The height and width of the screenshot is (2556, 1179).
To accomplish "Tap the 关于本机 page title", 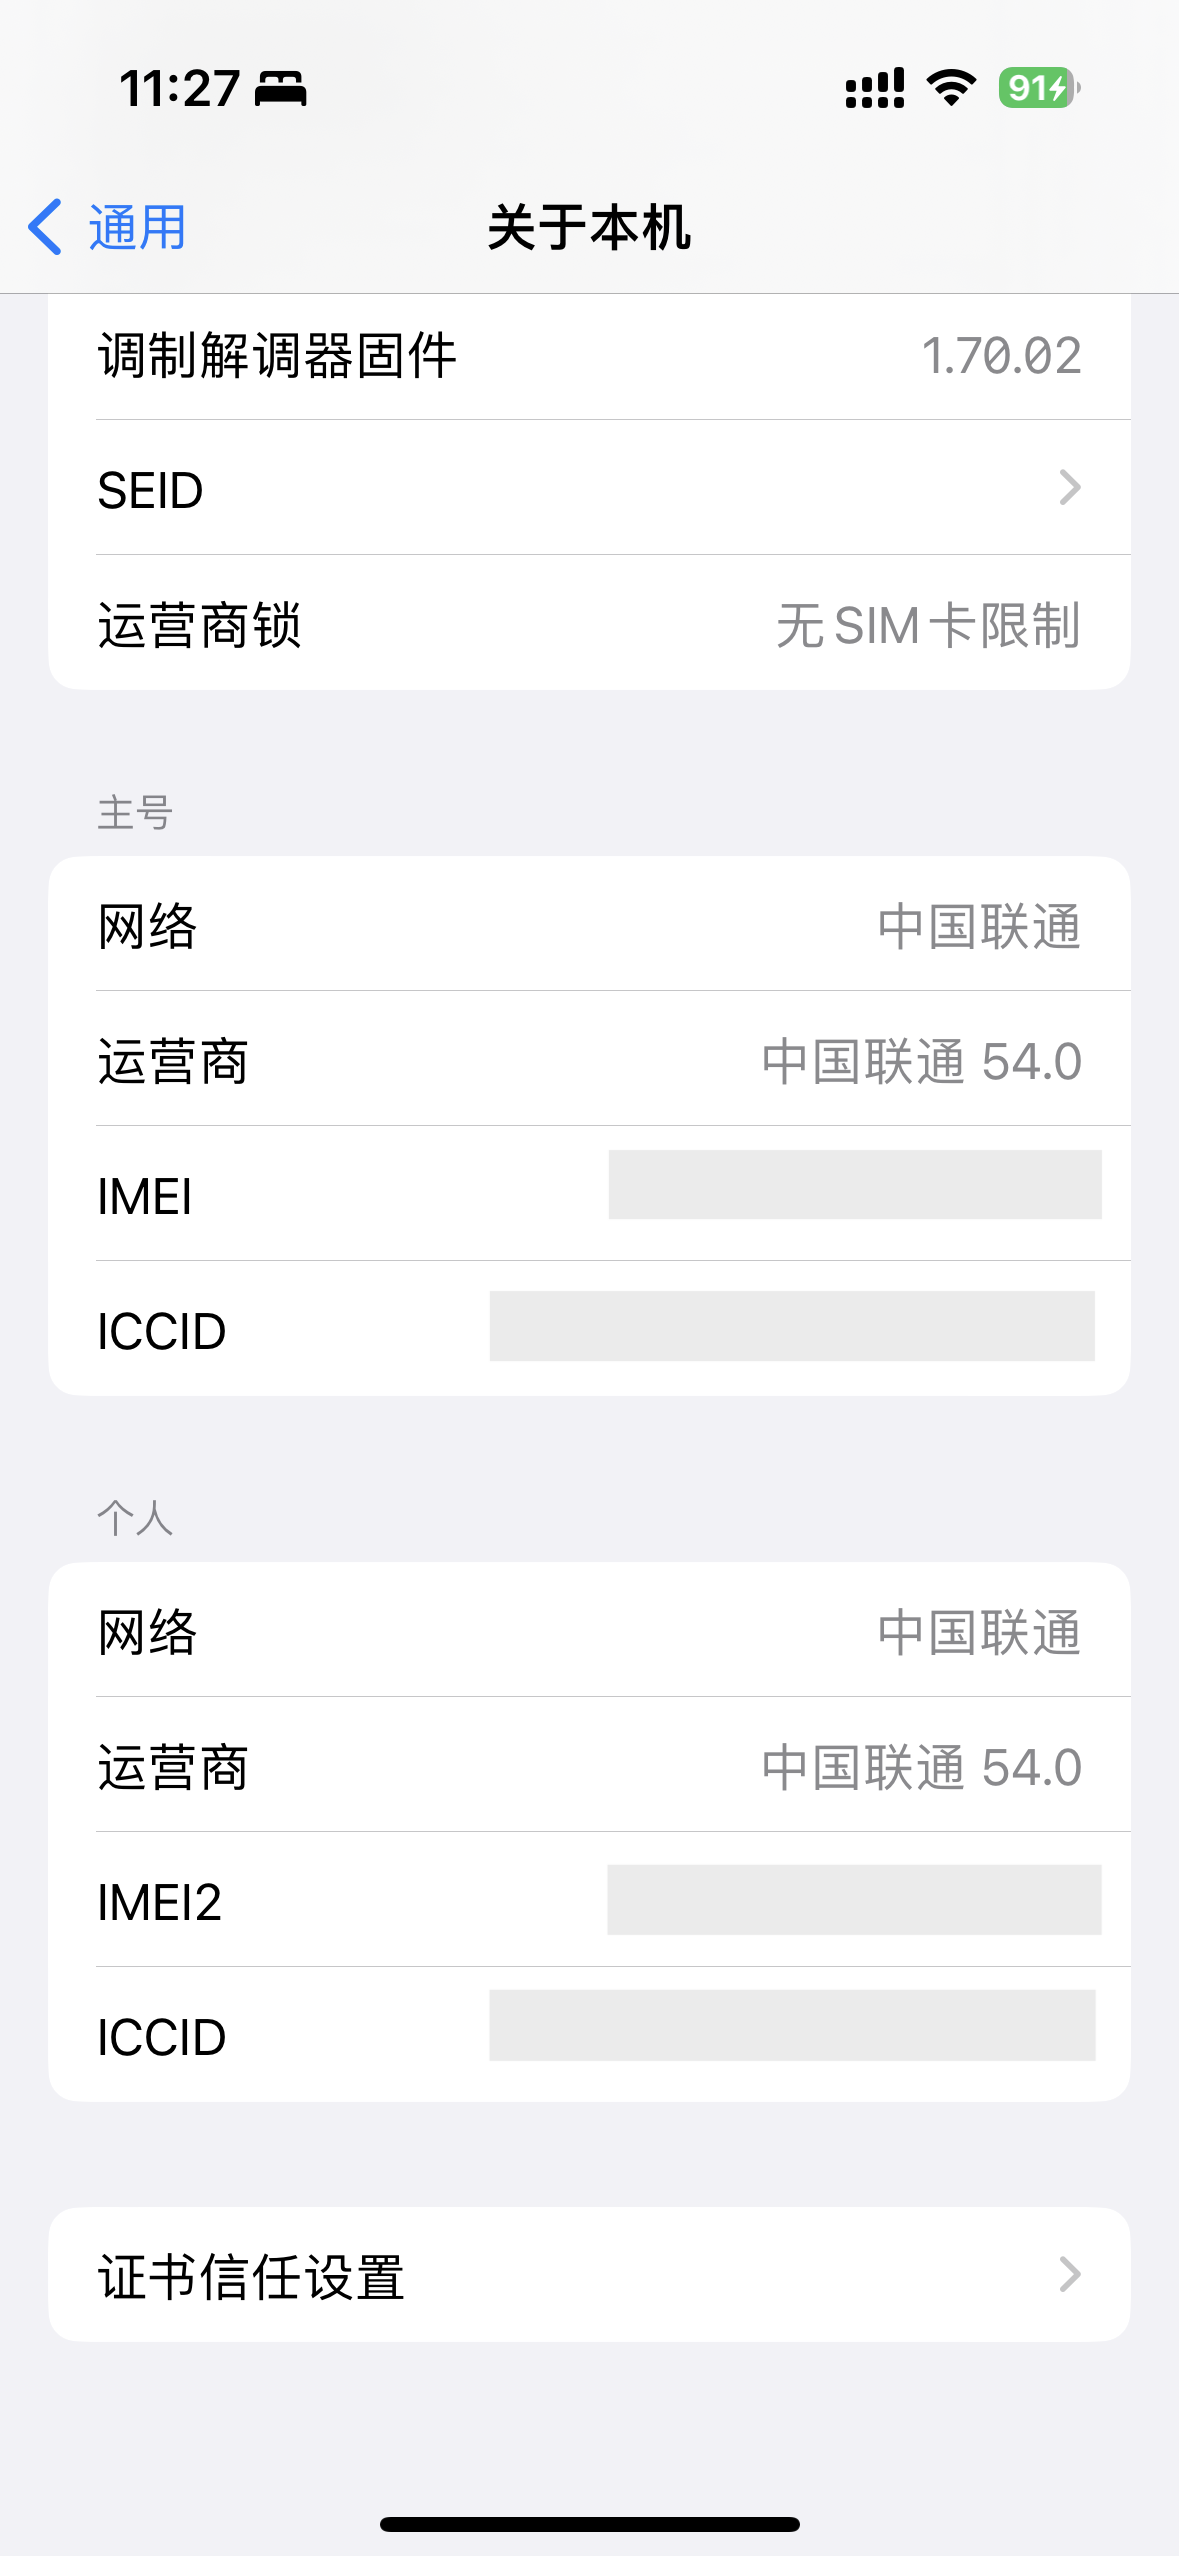I will point(589,227).
